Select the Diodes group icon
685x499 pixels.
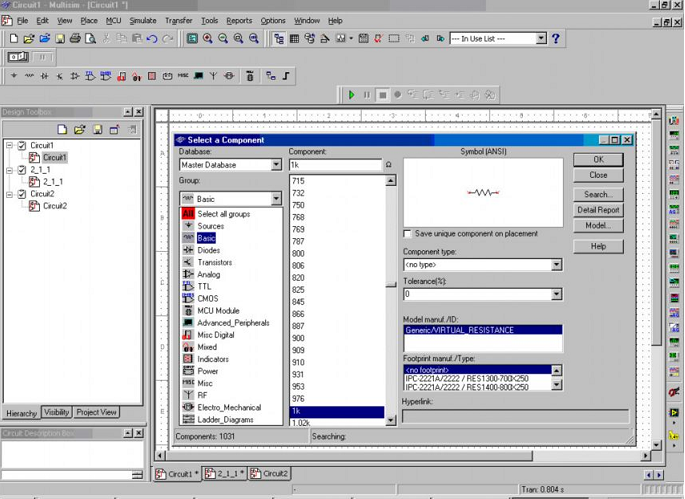click(x=188, y=250)
